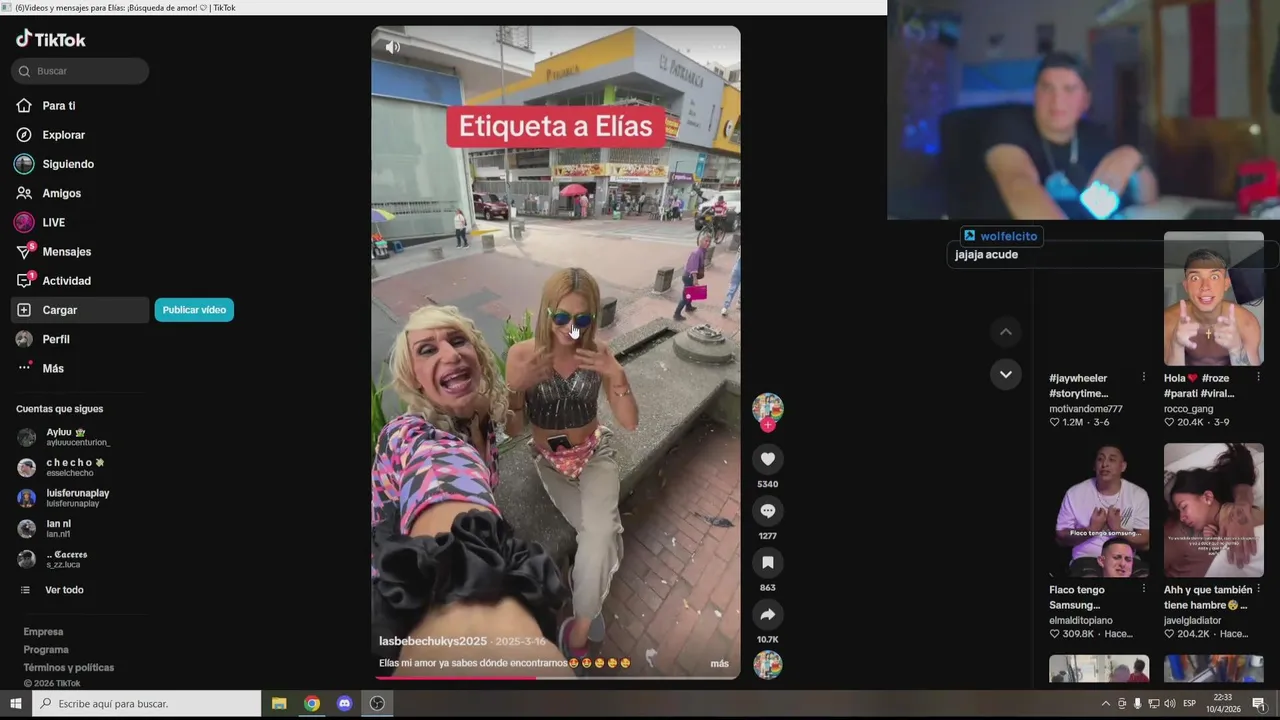The image size is (1280, 720).
Task: Expand caption with más link
Action: (x=720, y=664)
